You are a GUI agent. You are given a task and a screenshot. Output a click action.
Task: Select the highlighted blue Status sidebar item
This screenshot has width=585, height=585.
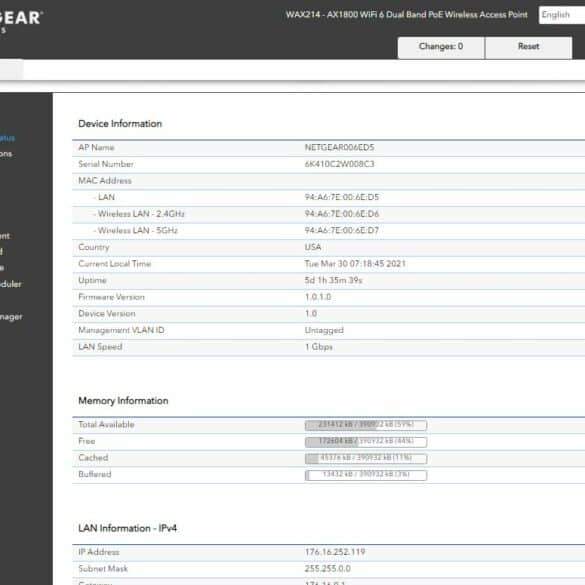[x=7, y=138]
